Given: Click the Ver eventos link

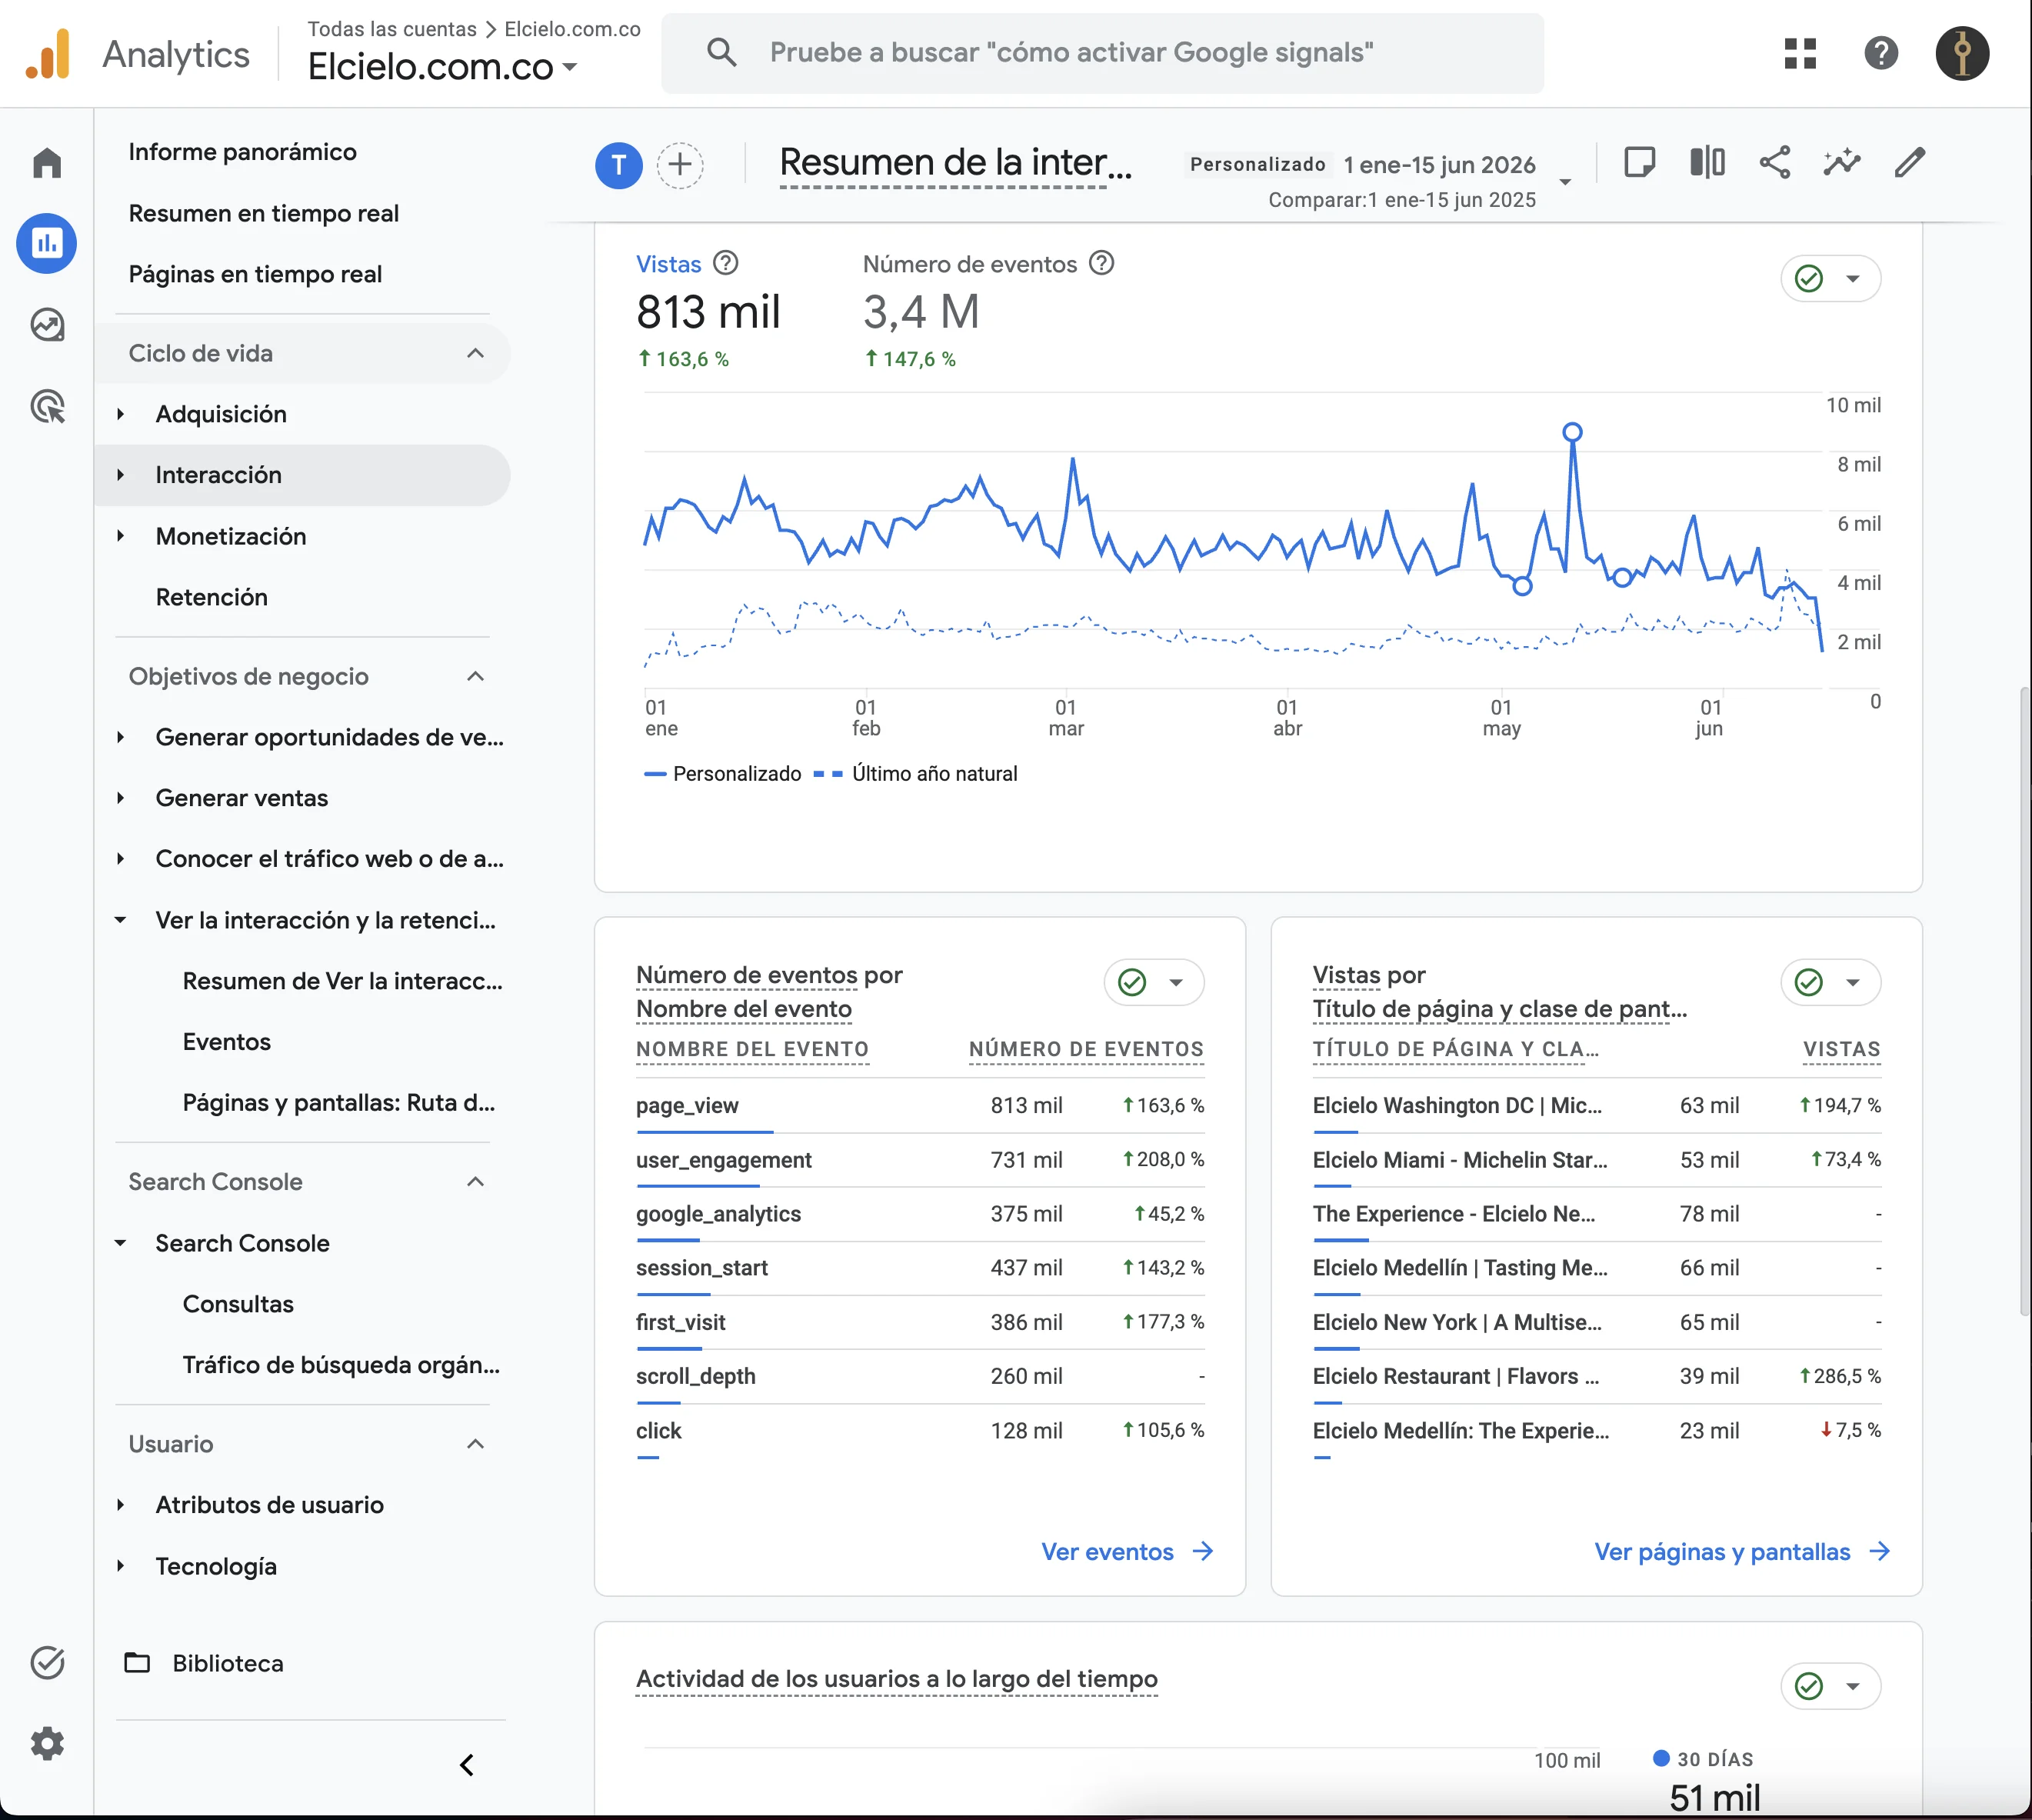Looking at the screenshot, I should click(1107, 1551).
